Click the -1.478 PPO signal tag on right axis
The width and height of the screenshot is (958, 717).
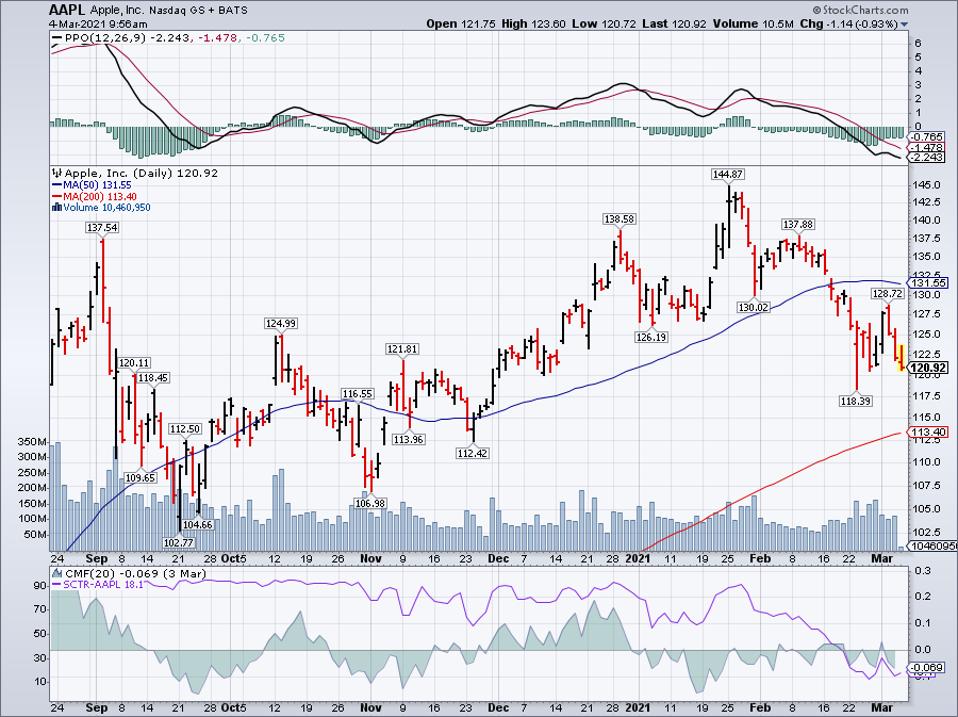pyautogui.click(x=928, y=148)
